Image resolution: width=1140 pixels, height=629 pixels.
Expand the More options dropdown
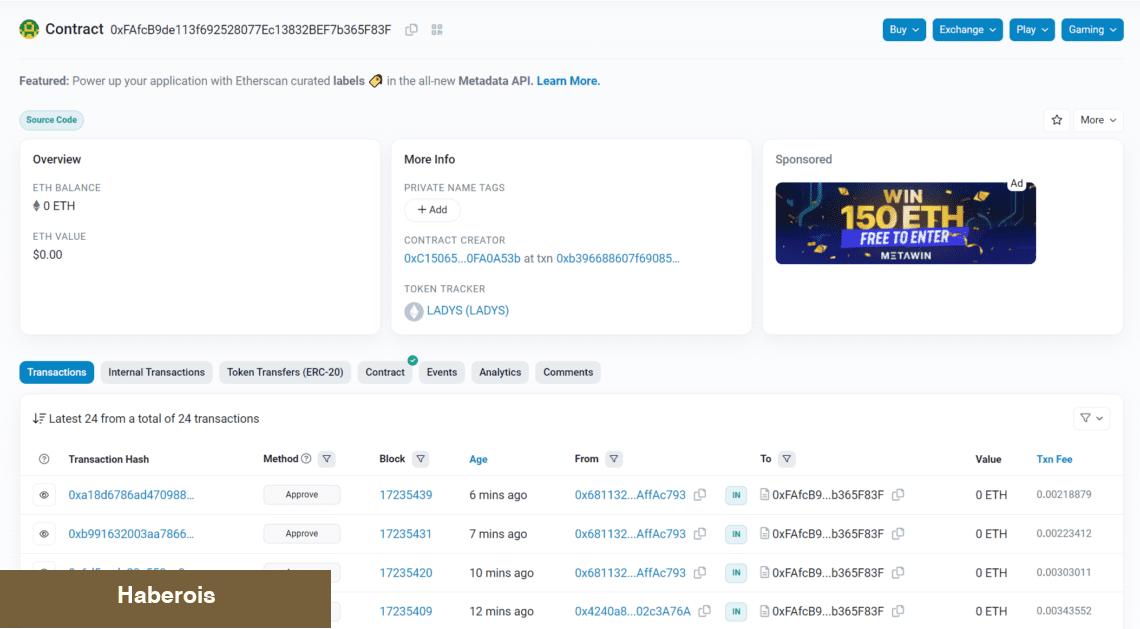[x=1098, y=120]
